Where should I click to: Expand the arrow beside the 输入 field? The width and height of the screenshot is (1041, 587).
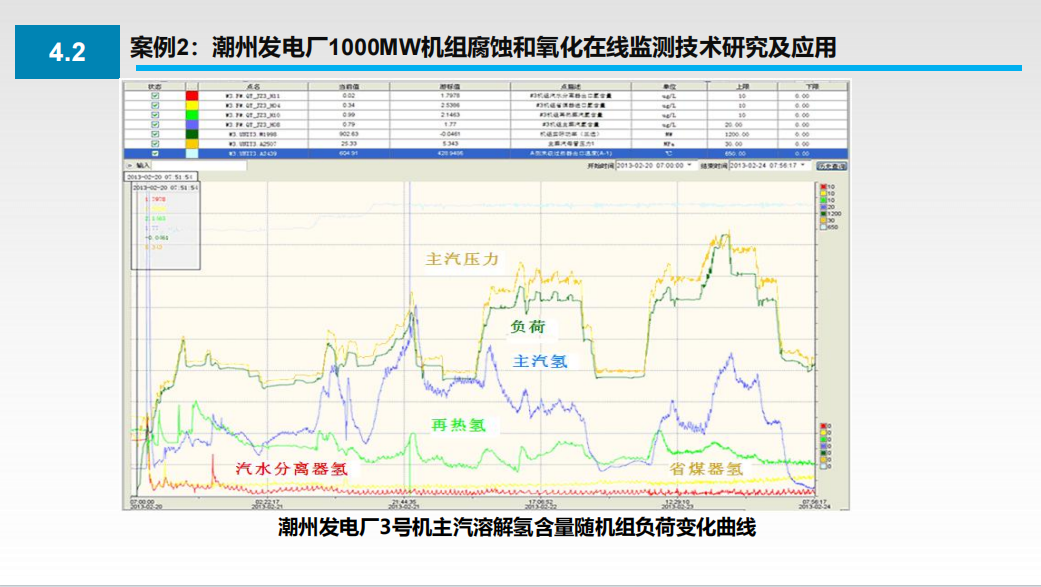(x=128, y=165)
